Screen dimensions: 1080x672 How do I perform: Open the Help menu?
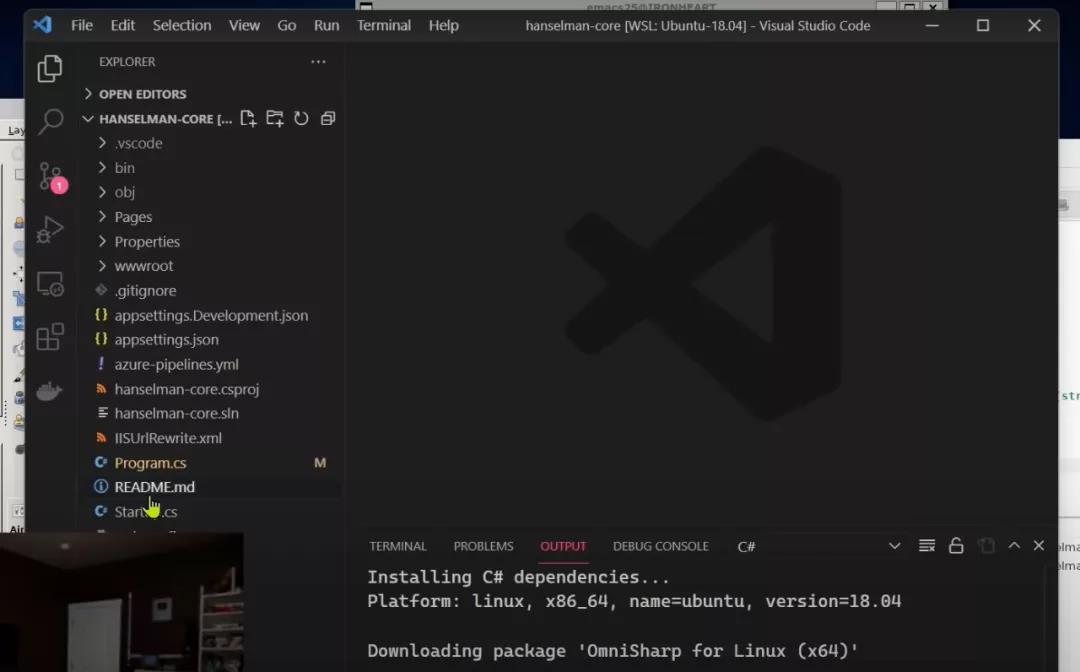444,25
